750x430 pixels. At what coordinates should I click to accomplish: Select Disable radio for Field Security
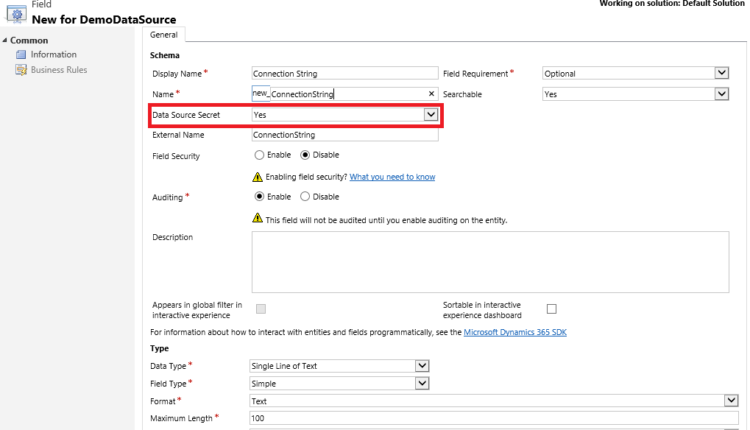point(306,155)
